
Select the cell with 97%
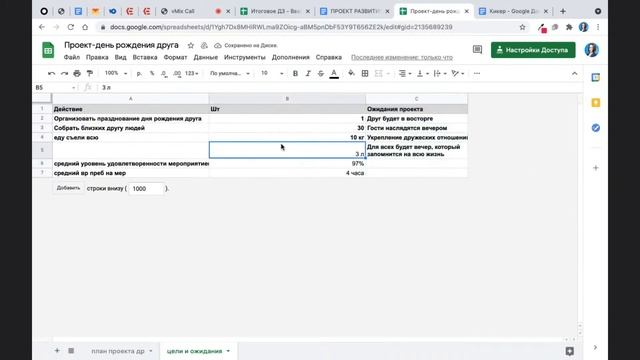287,163
